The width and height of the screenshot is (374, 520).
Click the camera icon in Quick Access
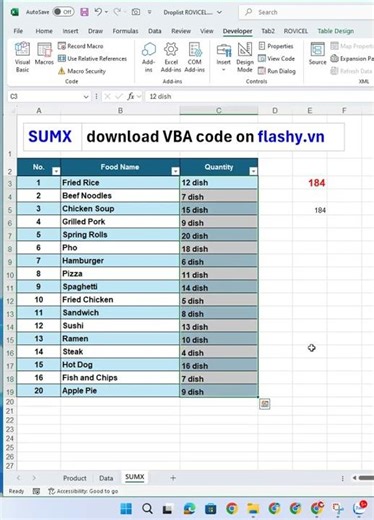136,12
